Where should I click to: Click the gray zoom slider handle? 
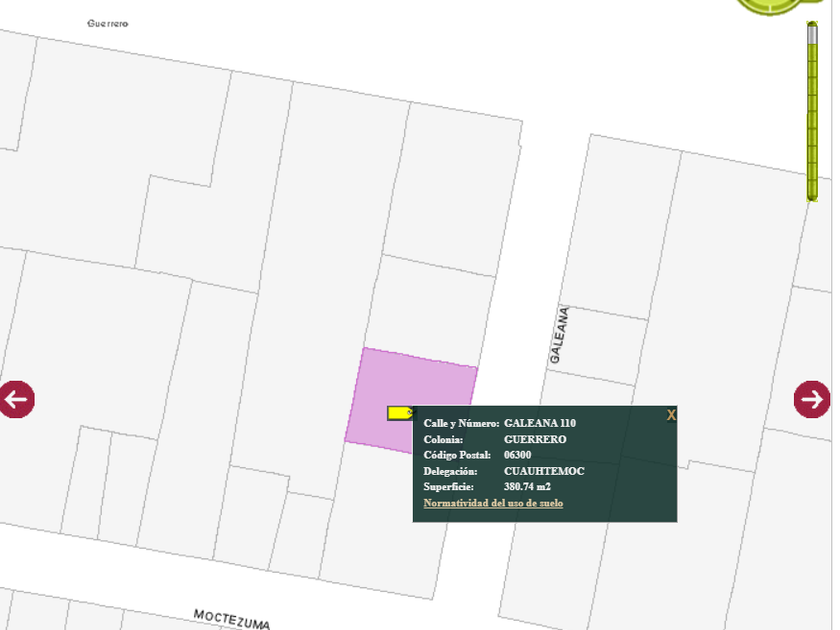point(812,33)
